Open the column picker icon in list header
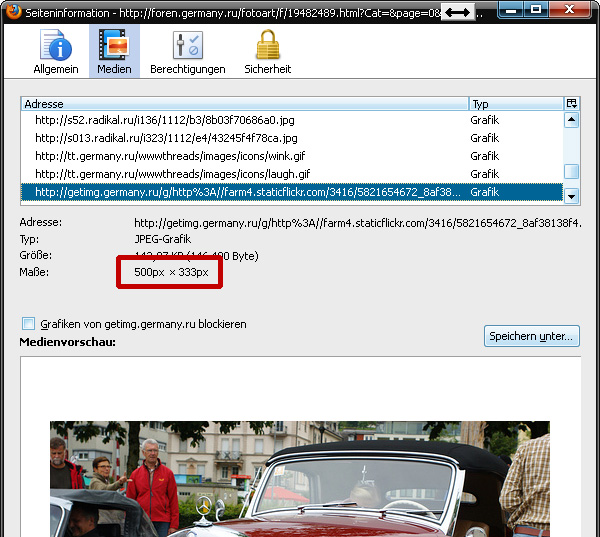Viewport: 600px width, 537px height. [x=571, y=103]
